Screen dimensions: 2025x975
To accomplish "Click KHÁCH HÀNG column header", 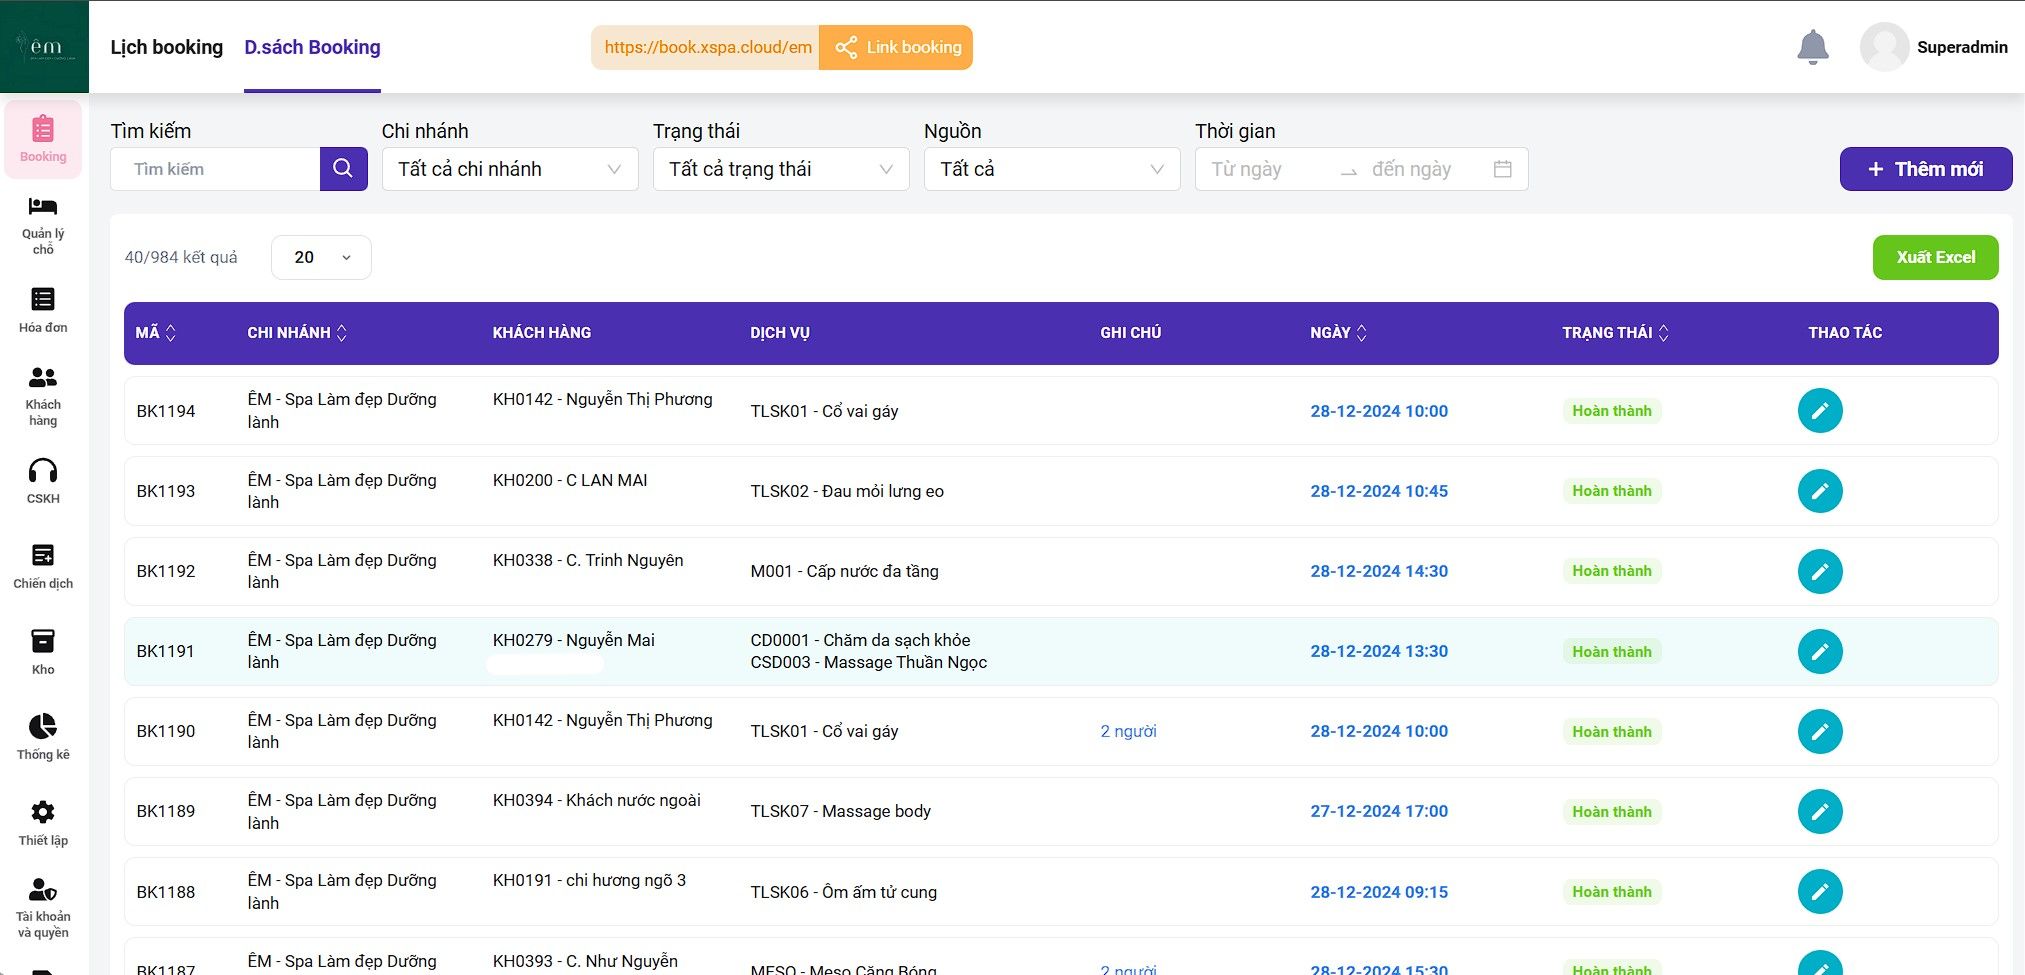I will coord(542,333).
